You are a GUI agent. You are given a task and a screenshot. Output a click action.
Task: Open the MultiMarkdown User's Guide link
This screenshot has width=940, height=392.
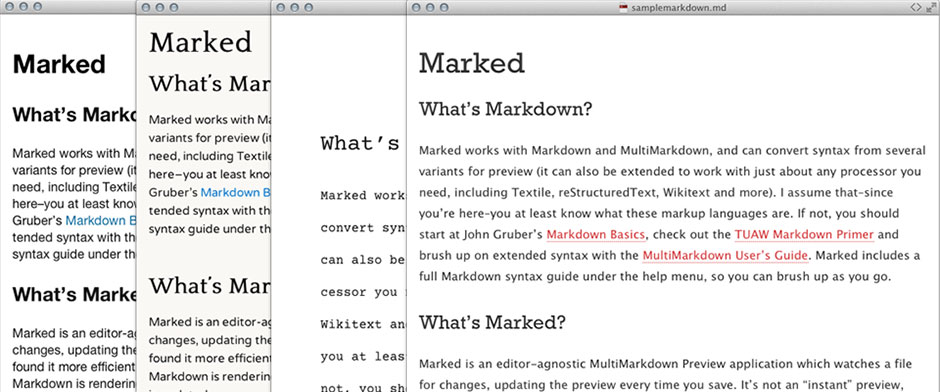[x=725, y=255]
